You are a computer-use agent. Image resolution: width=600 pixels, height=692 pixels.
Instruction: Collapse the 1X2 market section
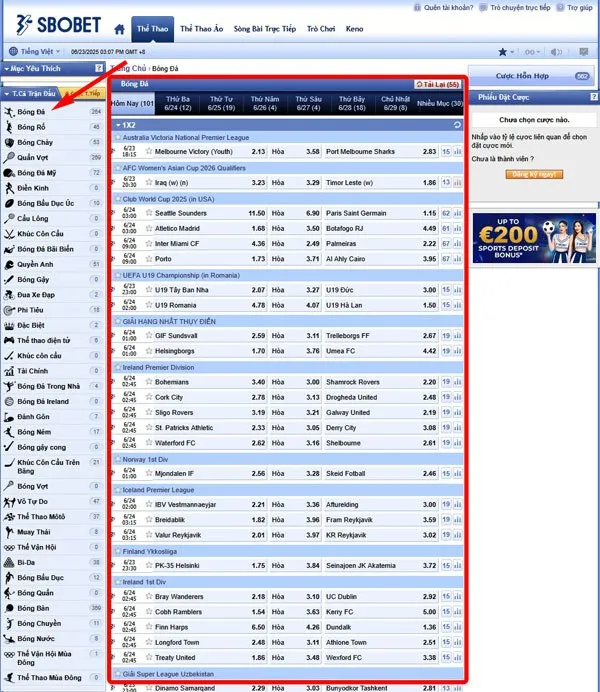pos(118,125)
